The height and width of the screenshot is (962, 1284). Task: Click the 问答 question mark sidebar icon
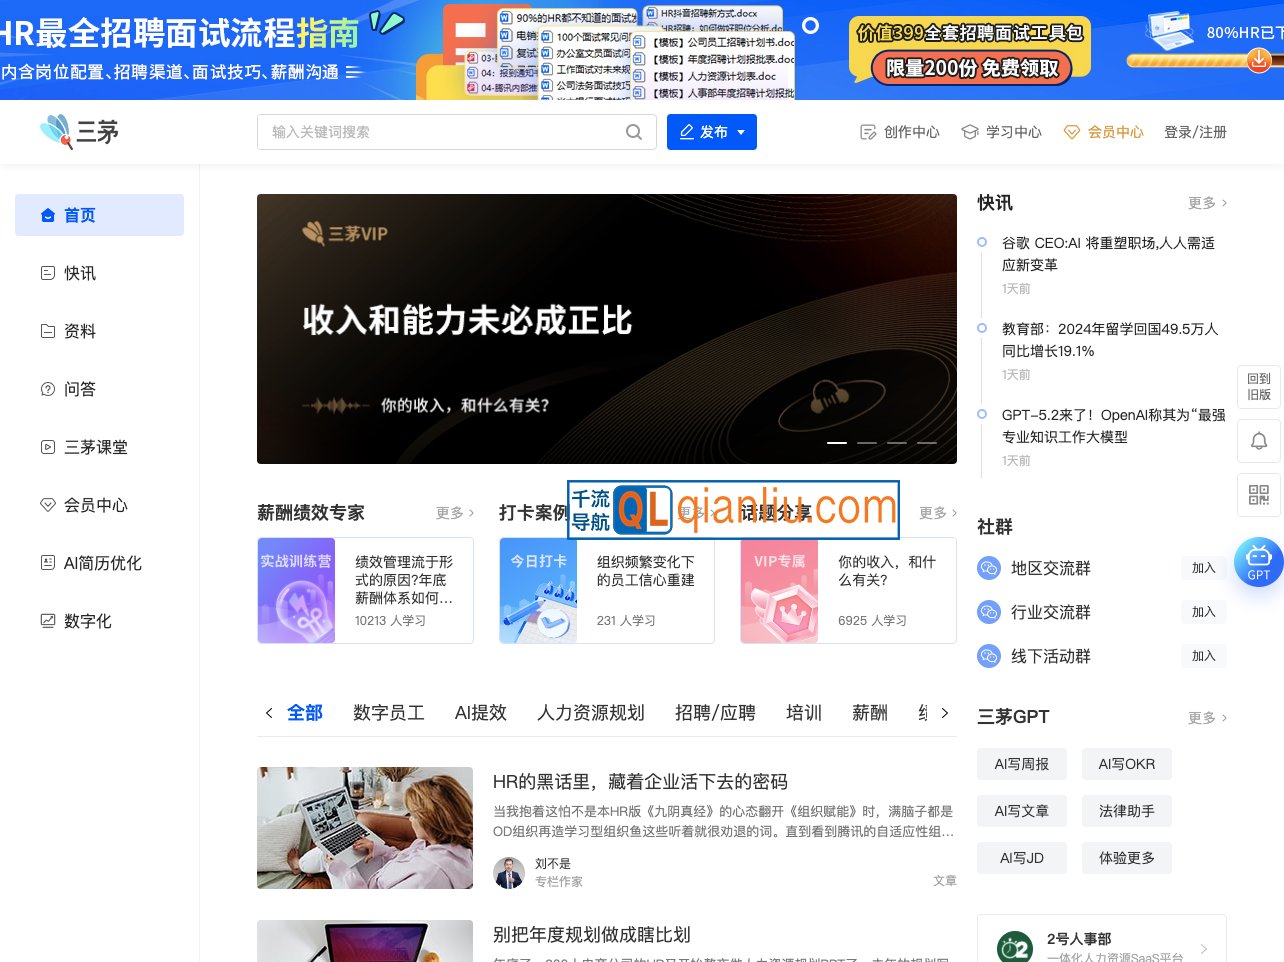click(x=47, y=389)
